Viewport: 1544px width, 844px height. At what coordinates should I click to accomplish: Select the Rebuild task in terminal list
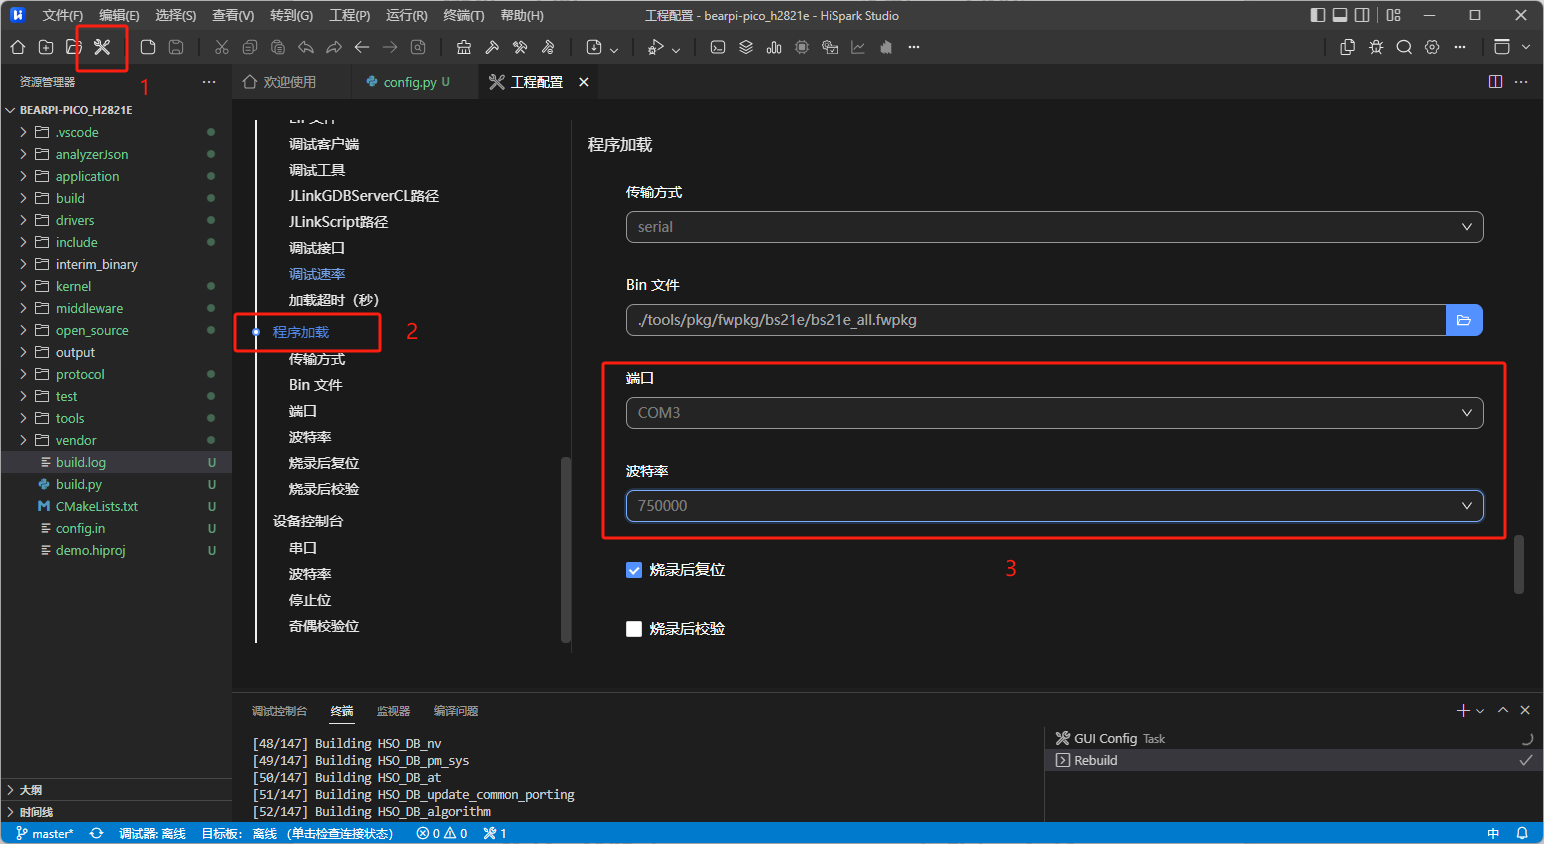click(x=1294, y=760)
